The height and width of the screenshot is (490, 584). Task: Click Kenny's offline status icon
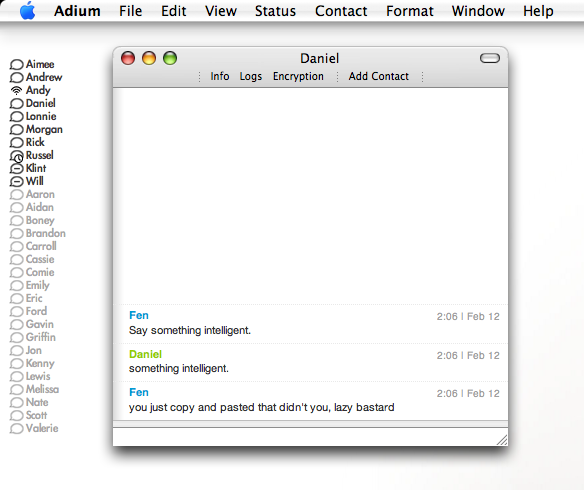pyautogui.click(x=16, y=364)
